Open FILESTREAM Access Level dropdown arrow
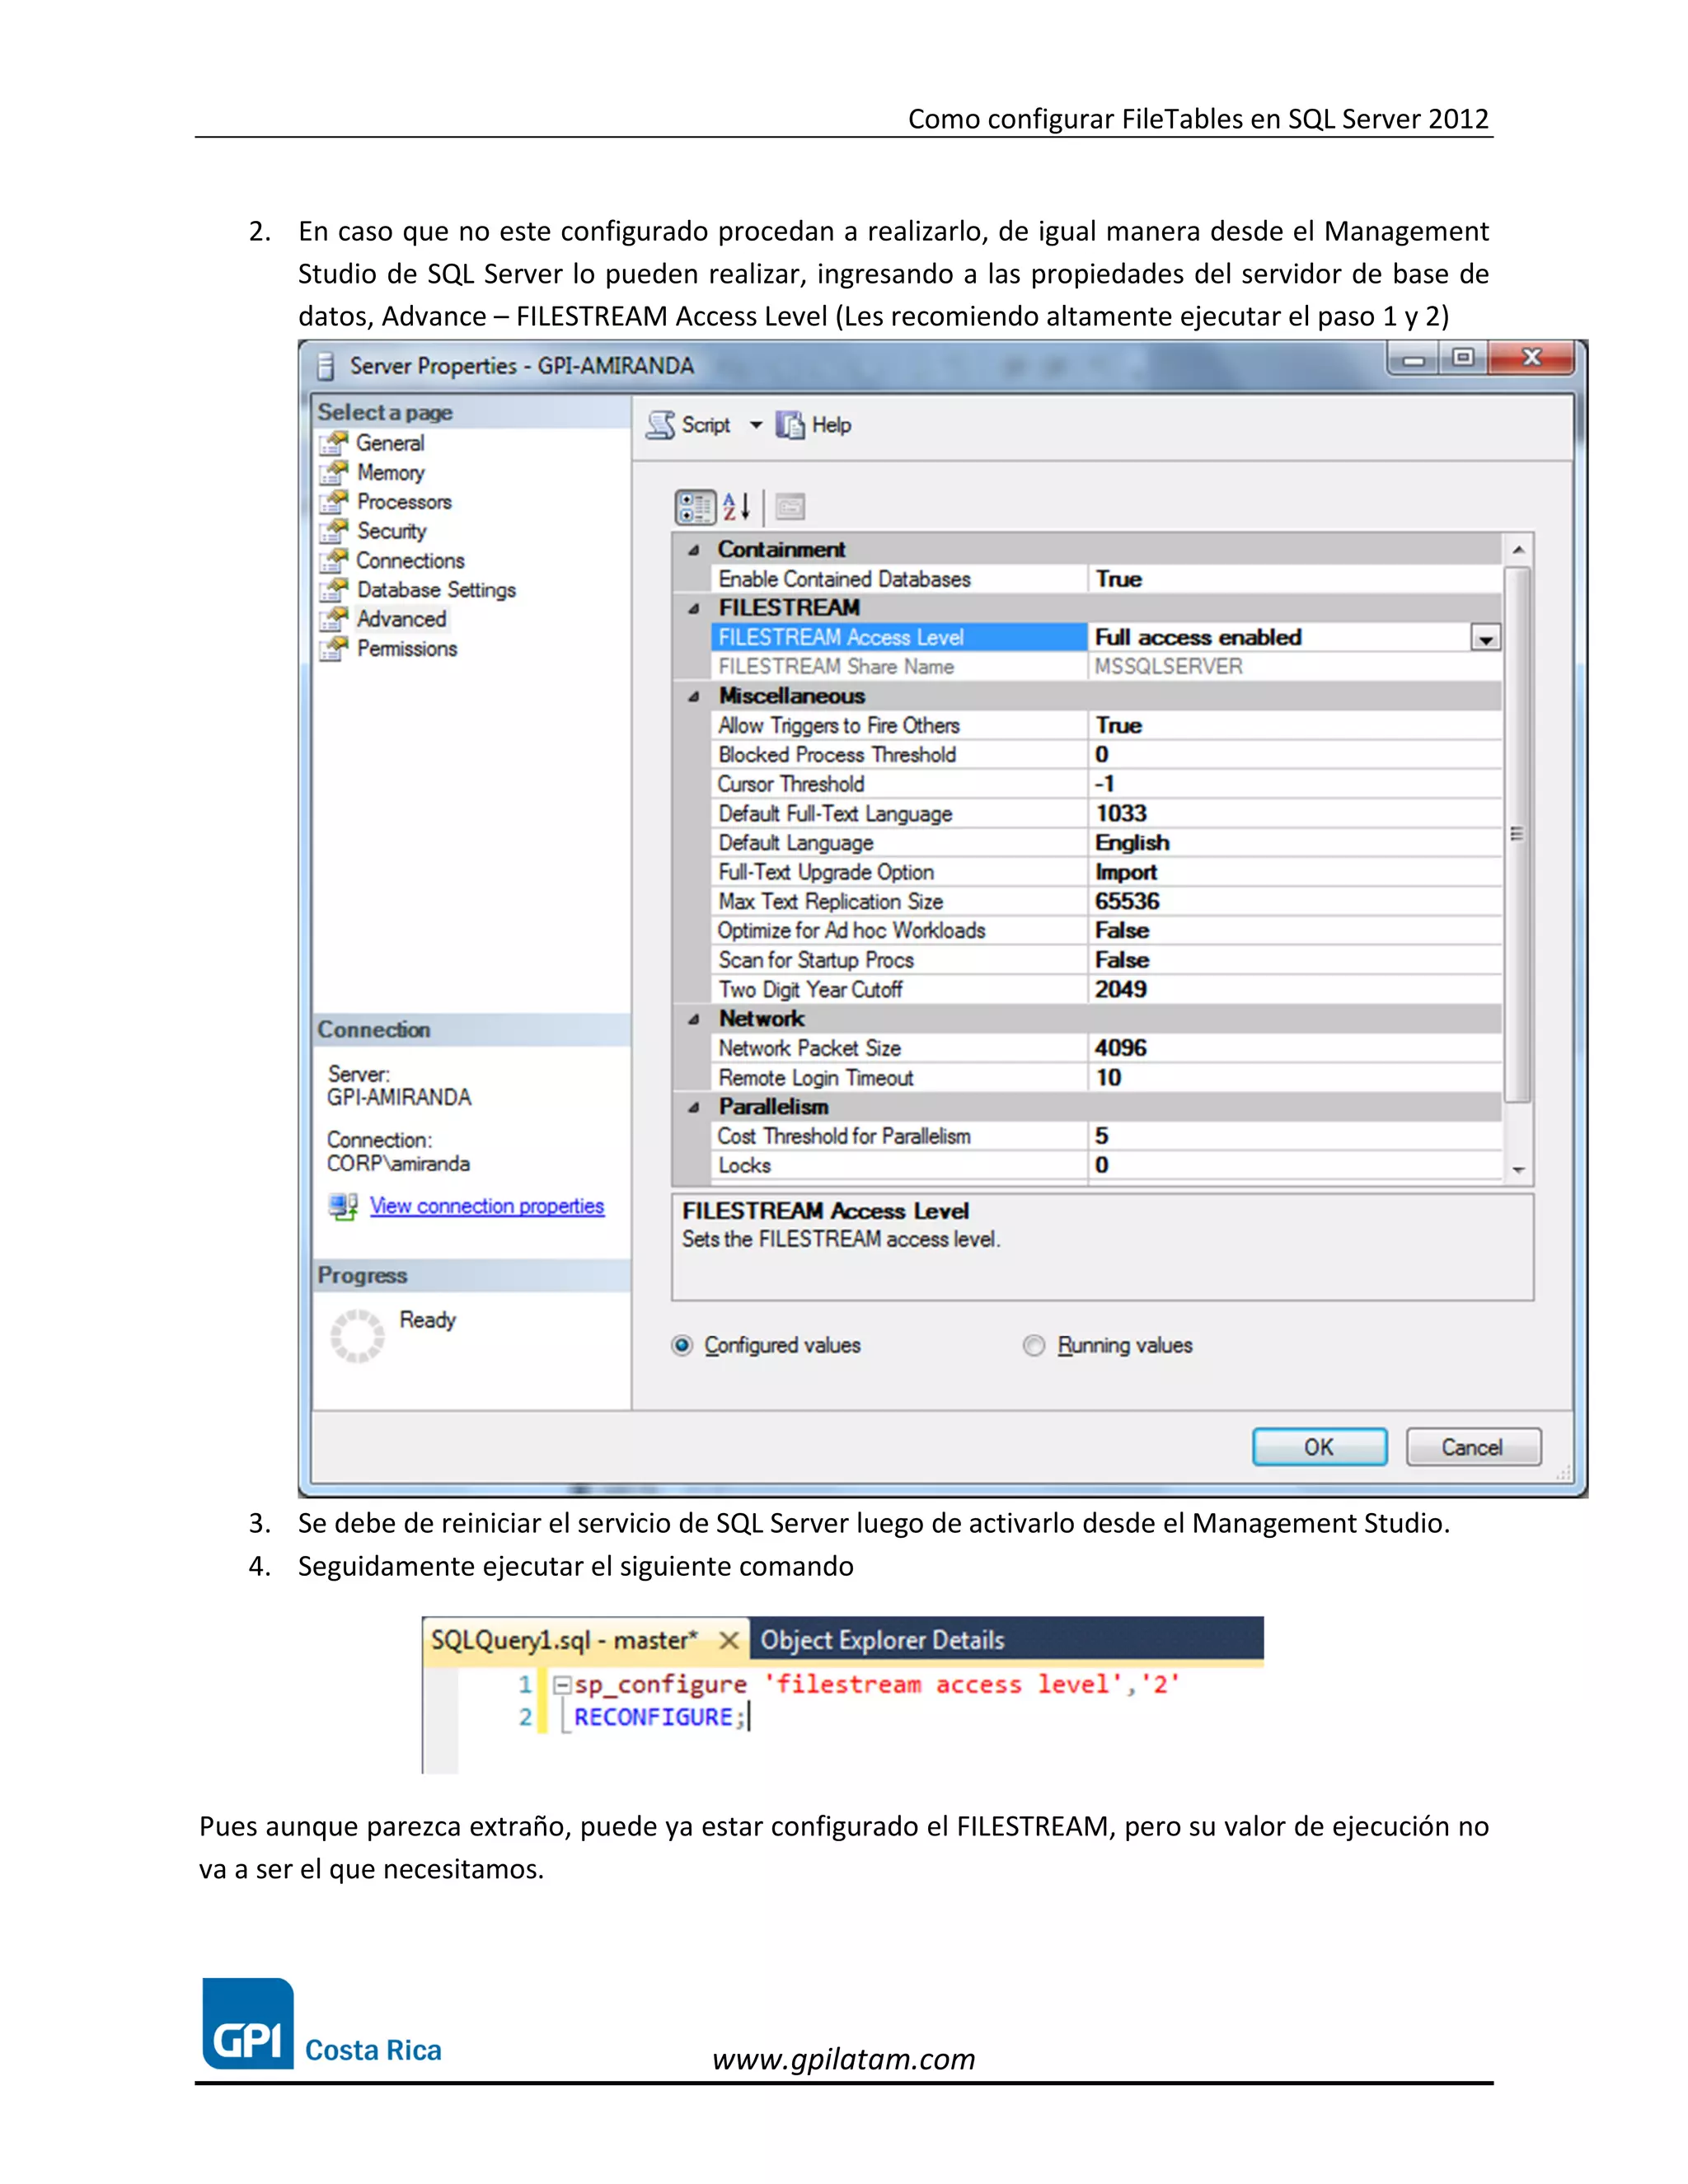This screenshot has width=1688, height=2184. 1485,638
